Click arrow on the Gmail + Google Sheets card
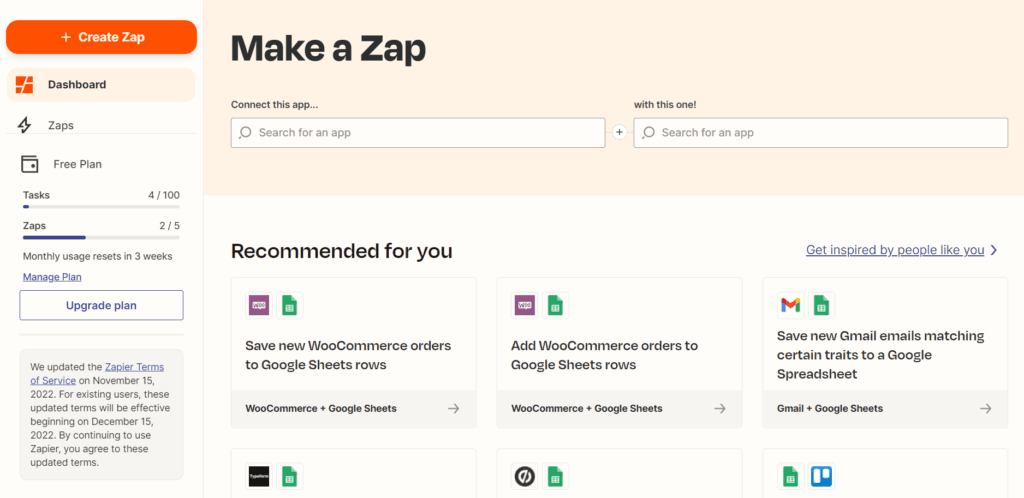 coord(985,408)
